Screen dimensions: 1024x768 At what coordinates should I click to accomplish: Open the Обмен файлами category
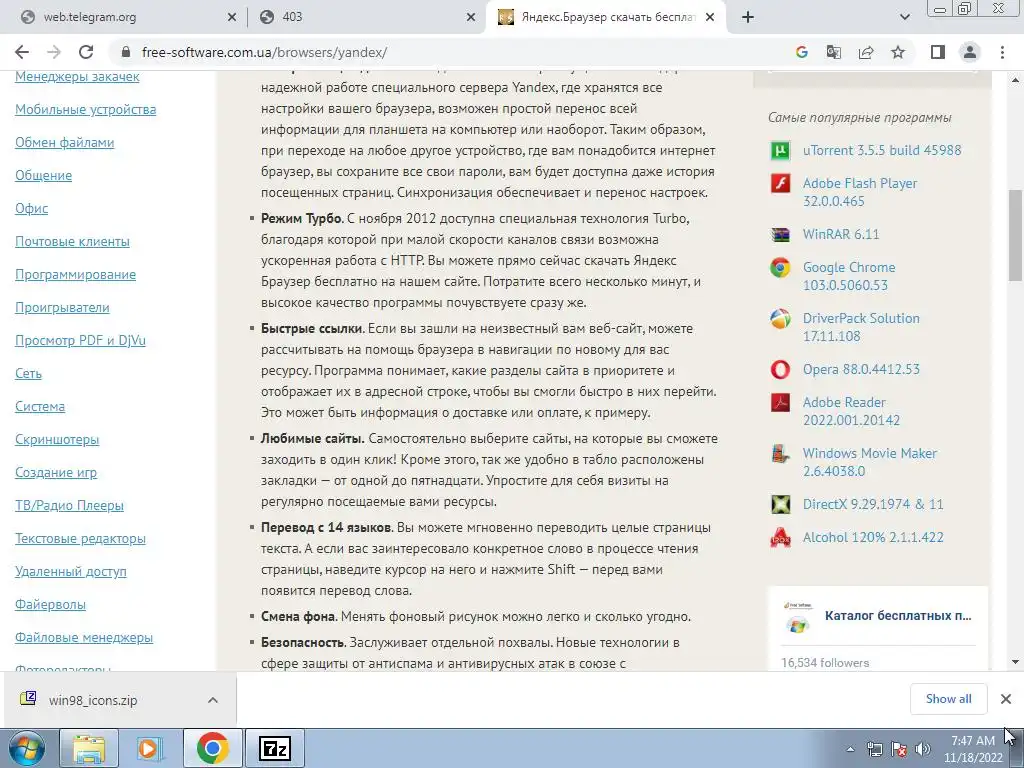pos(65,142)
